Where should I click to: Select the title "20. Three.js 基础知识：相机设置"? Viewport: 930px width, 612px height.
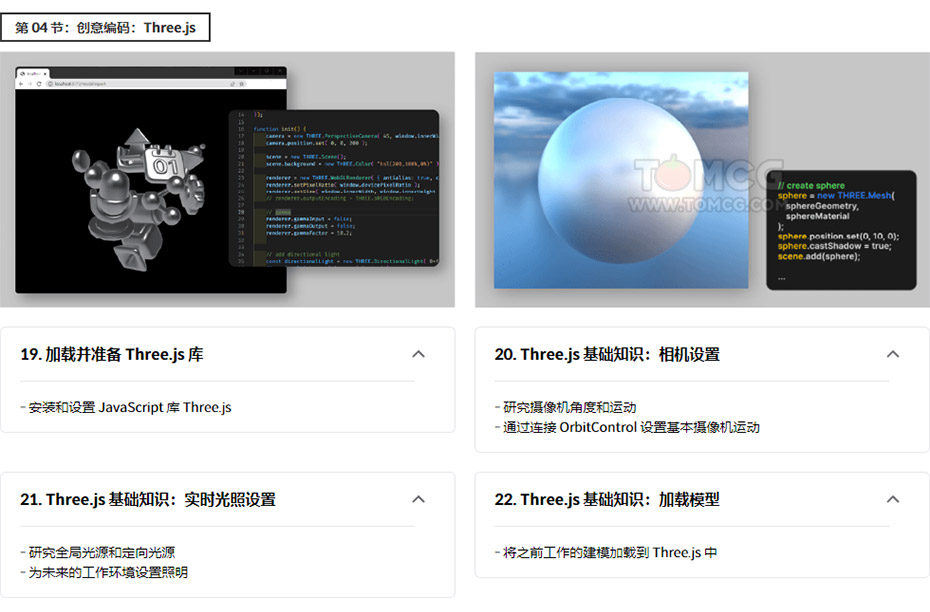607,355
